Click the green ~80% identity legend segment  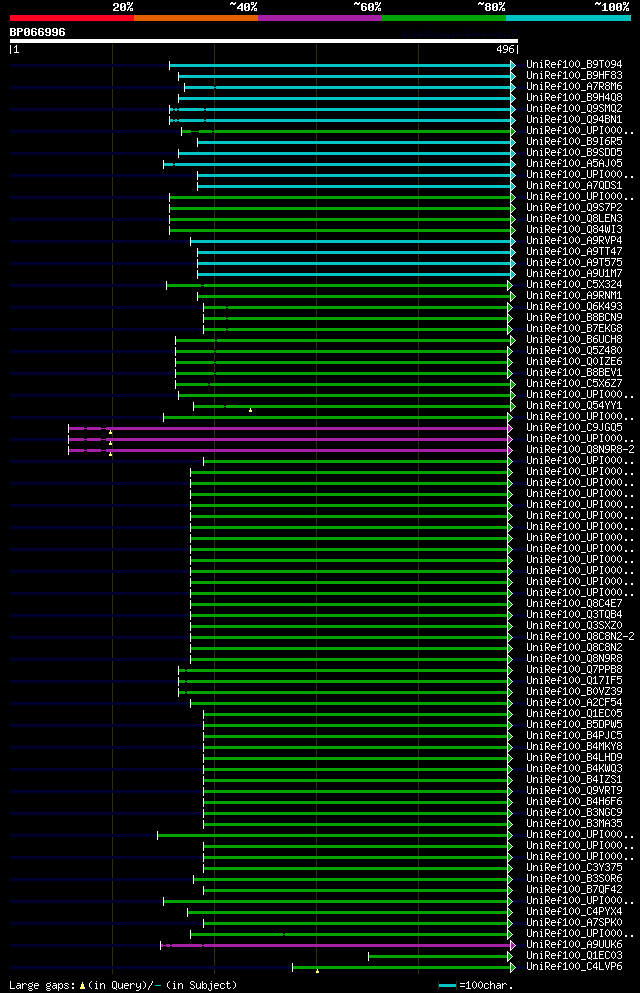tap(444, 18)
